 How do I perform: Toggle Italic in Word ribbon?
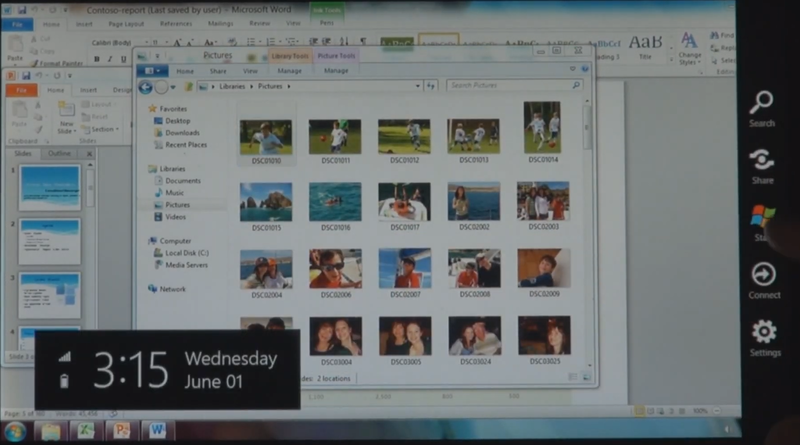point(110,59)
